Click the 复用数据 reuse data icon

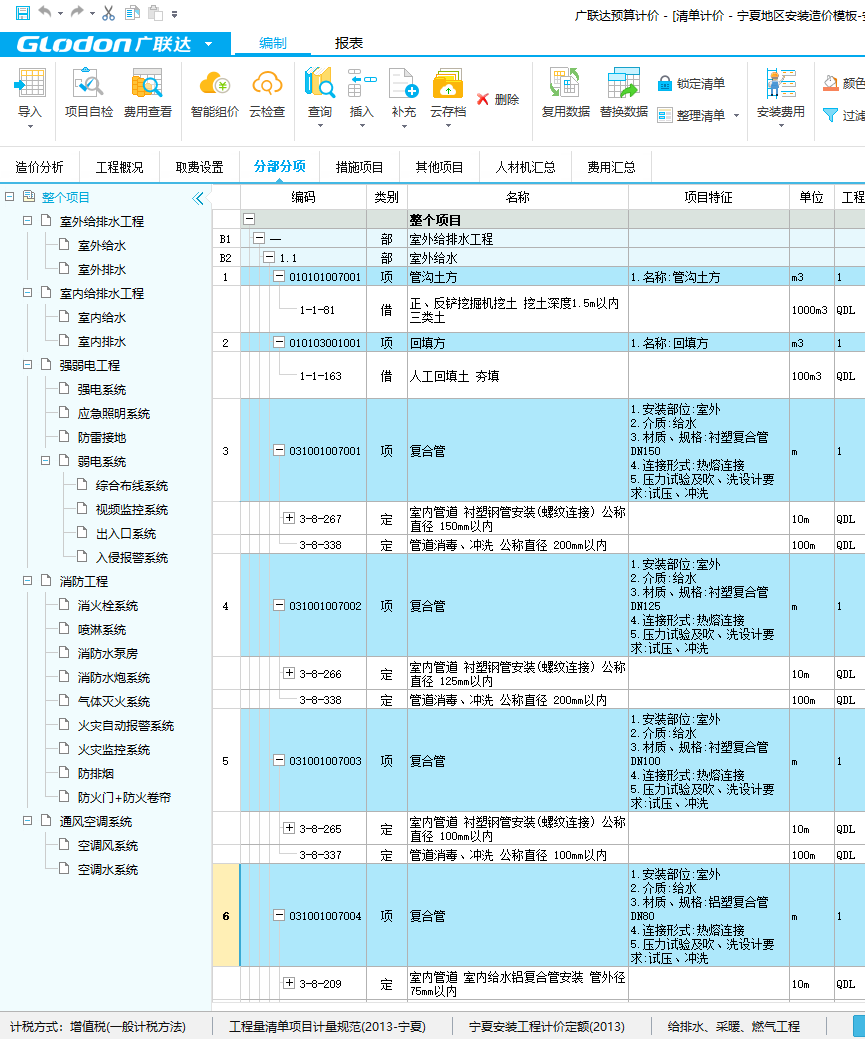pyautogui.click(x=565, y=85)
